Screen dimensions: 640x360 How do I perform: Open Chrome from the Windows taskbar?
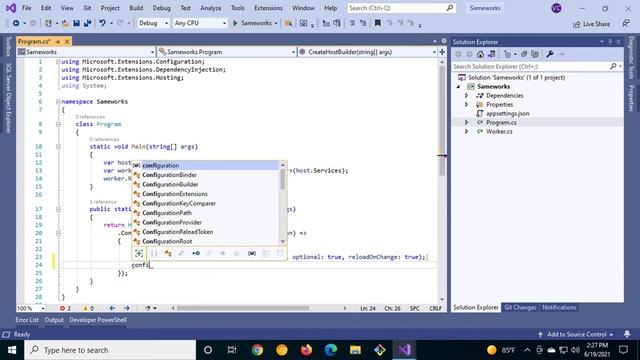pos(257,350)
